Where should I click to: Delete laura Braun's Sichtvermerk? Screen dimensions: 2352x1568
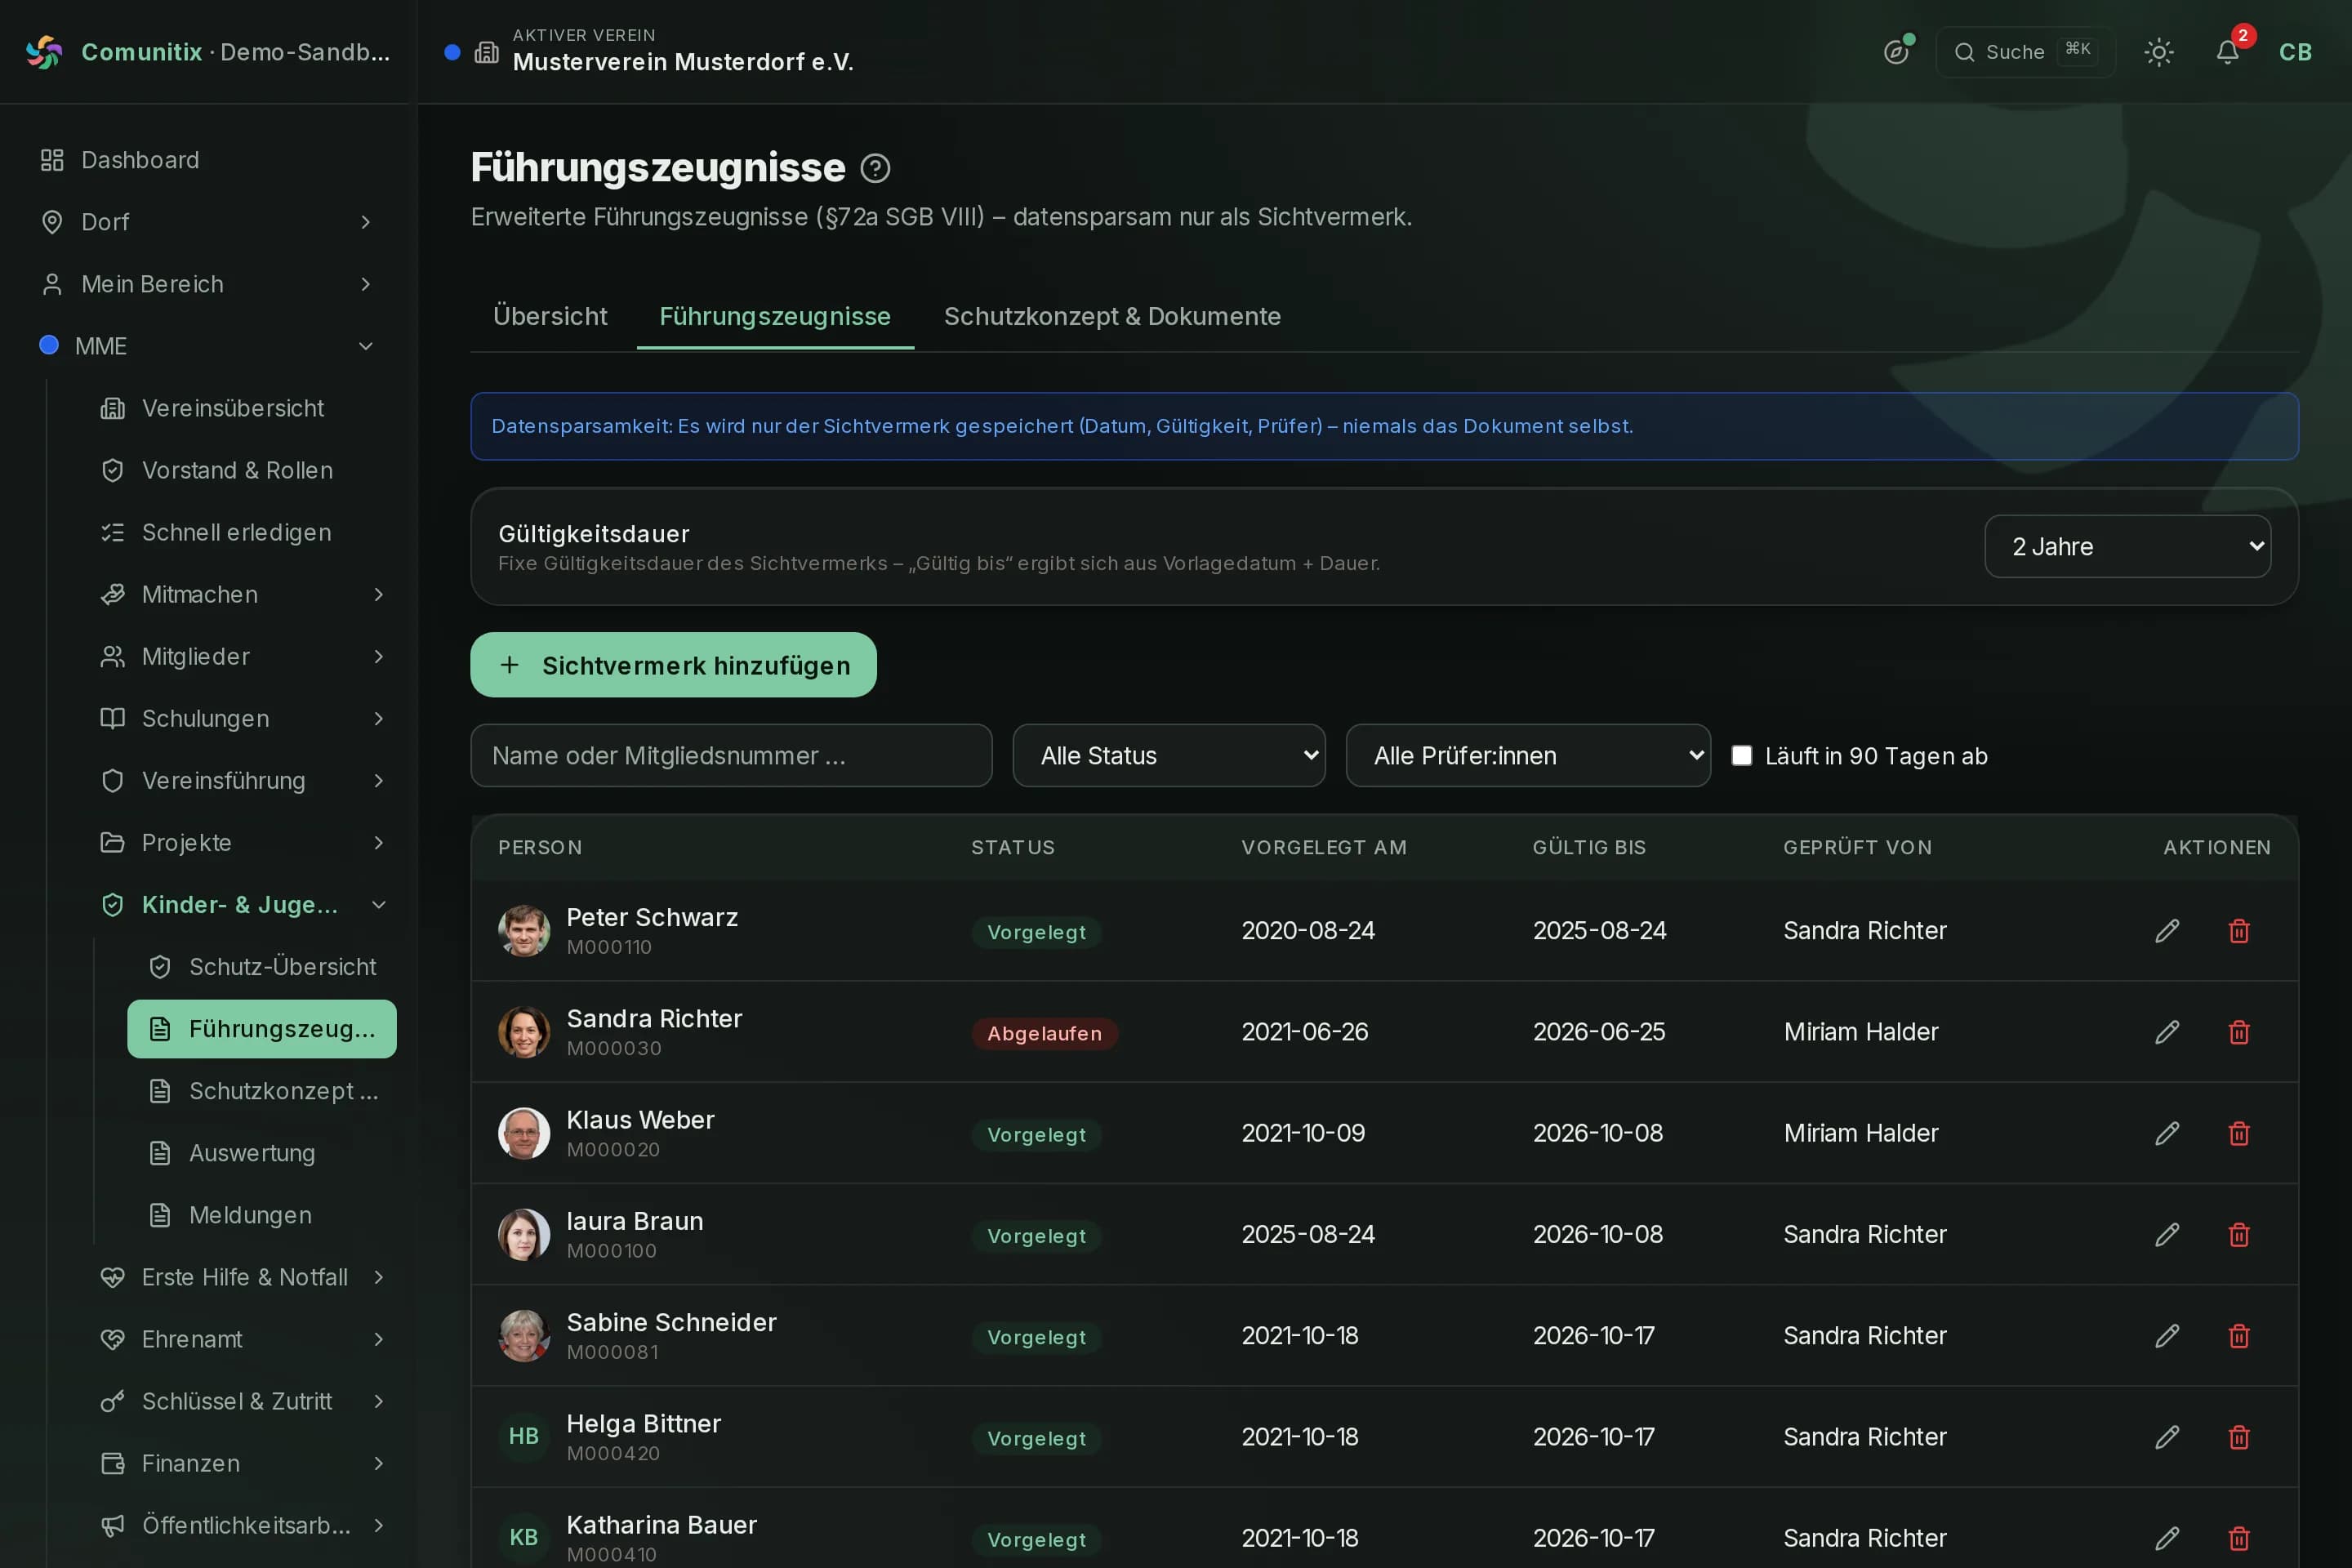(x=2239, y=1235)
